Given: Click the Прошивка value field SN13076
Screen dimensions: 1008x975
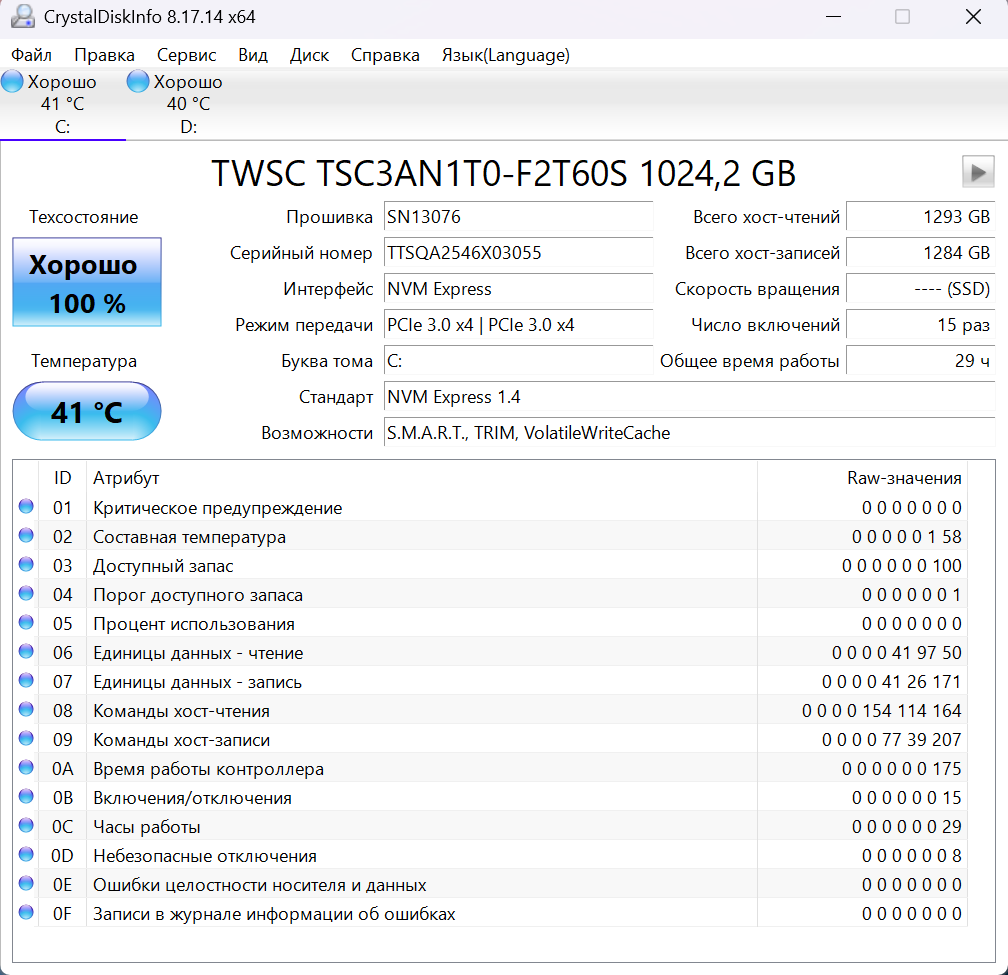Looking at the screenshot, I should [x=518, y=217].
